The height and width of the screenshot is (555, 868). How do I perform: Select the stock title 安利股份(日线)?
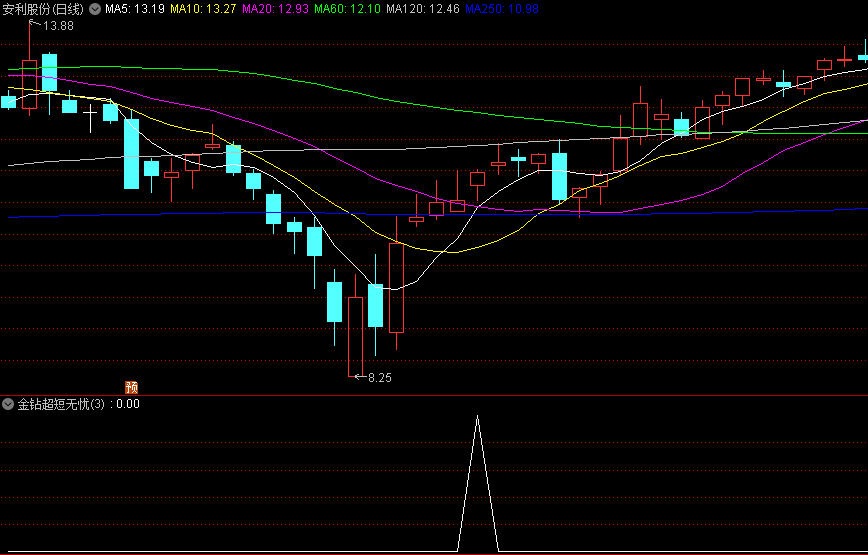[x=43, y=9]
